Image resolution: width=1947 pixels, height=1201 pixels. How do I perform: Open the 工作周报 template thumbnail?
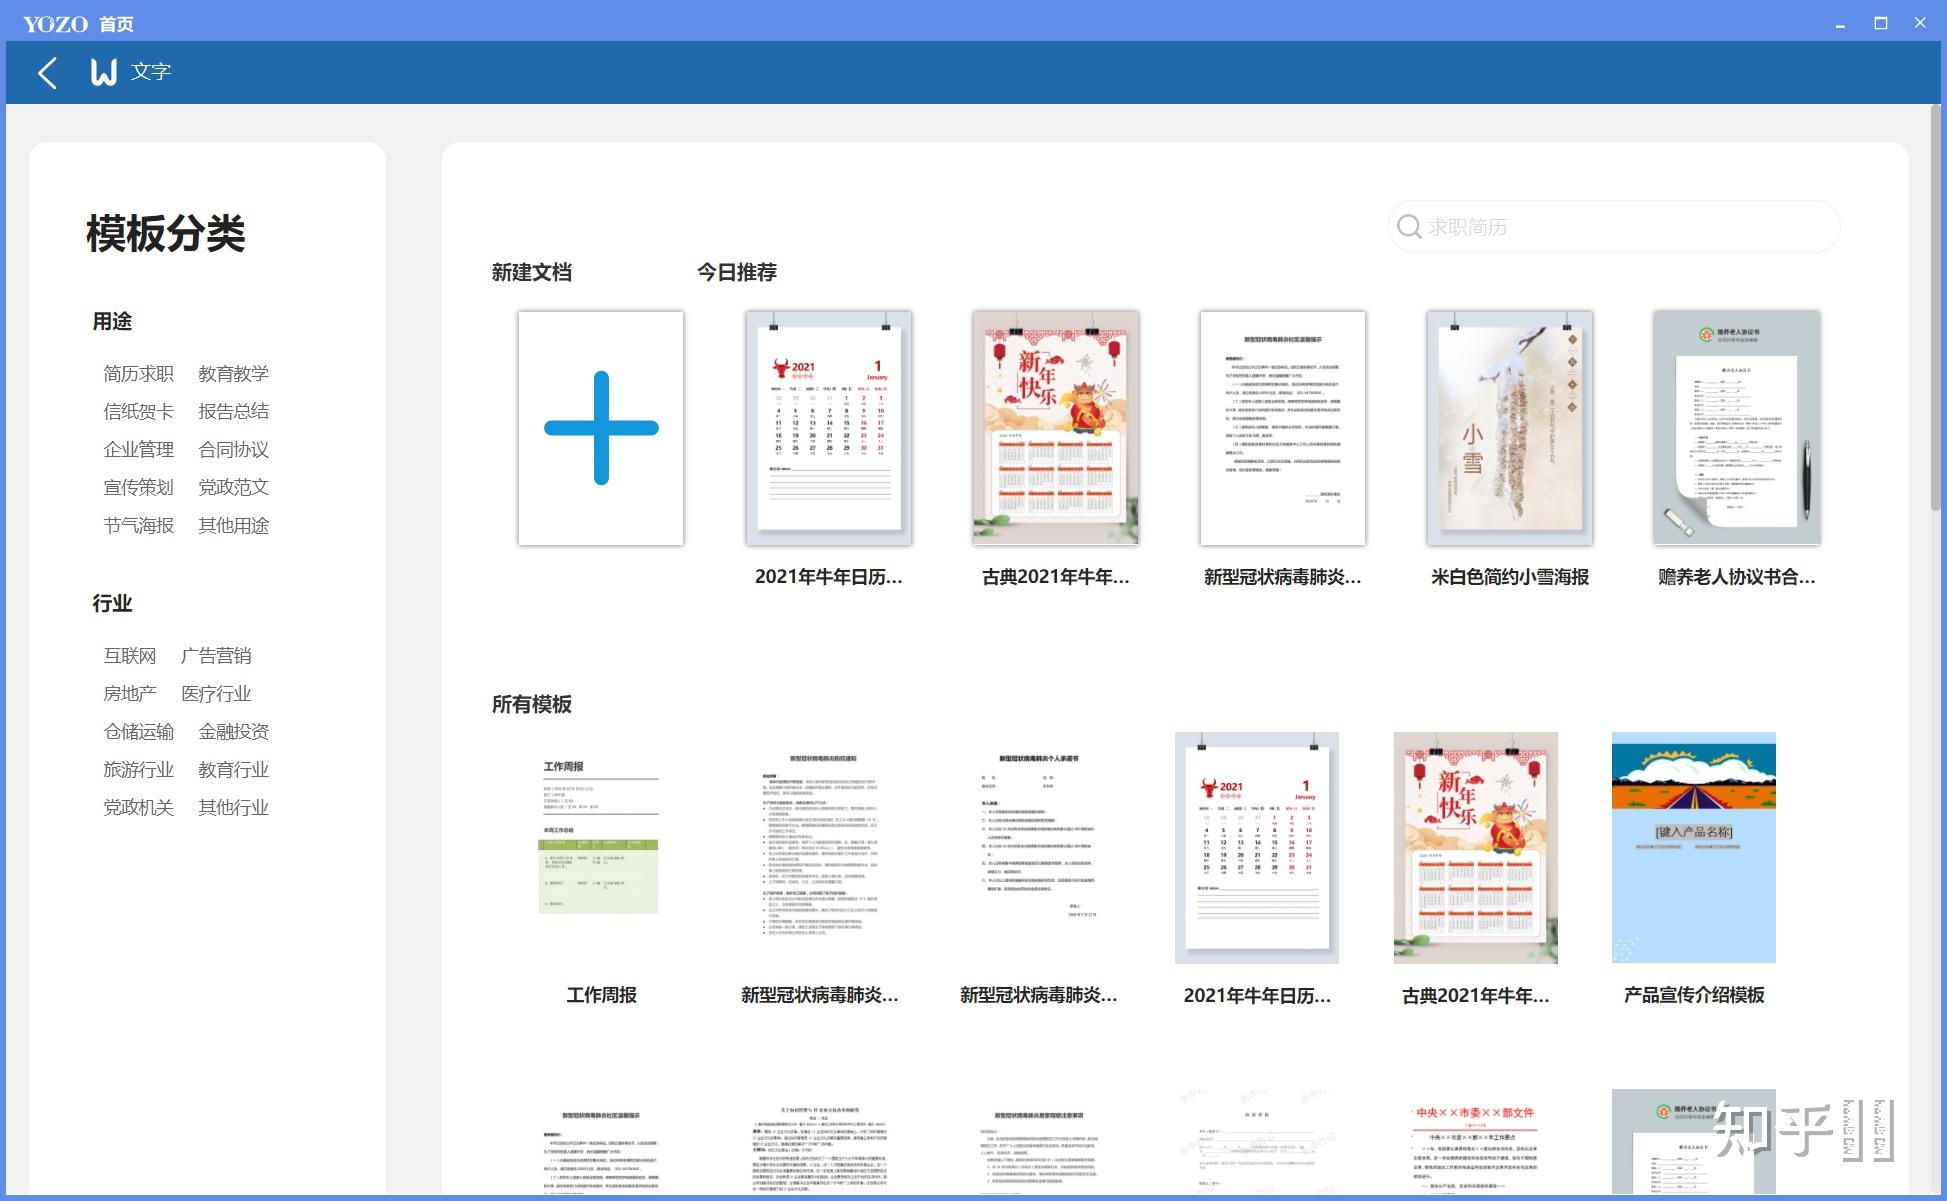(601, 848)
